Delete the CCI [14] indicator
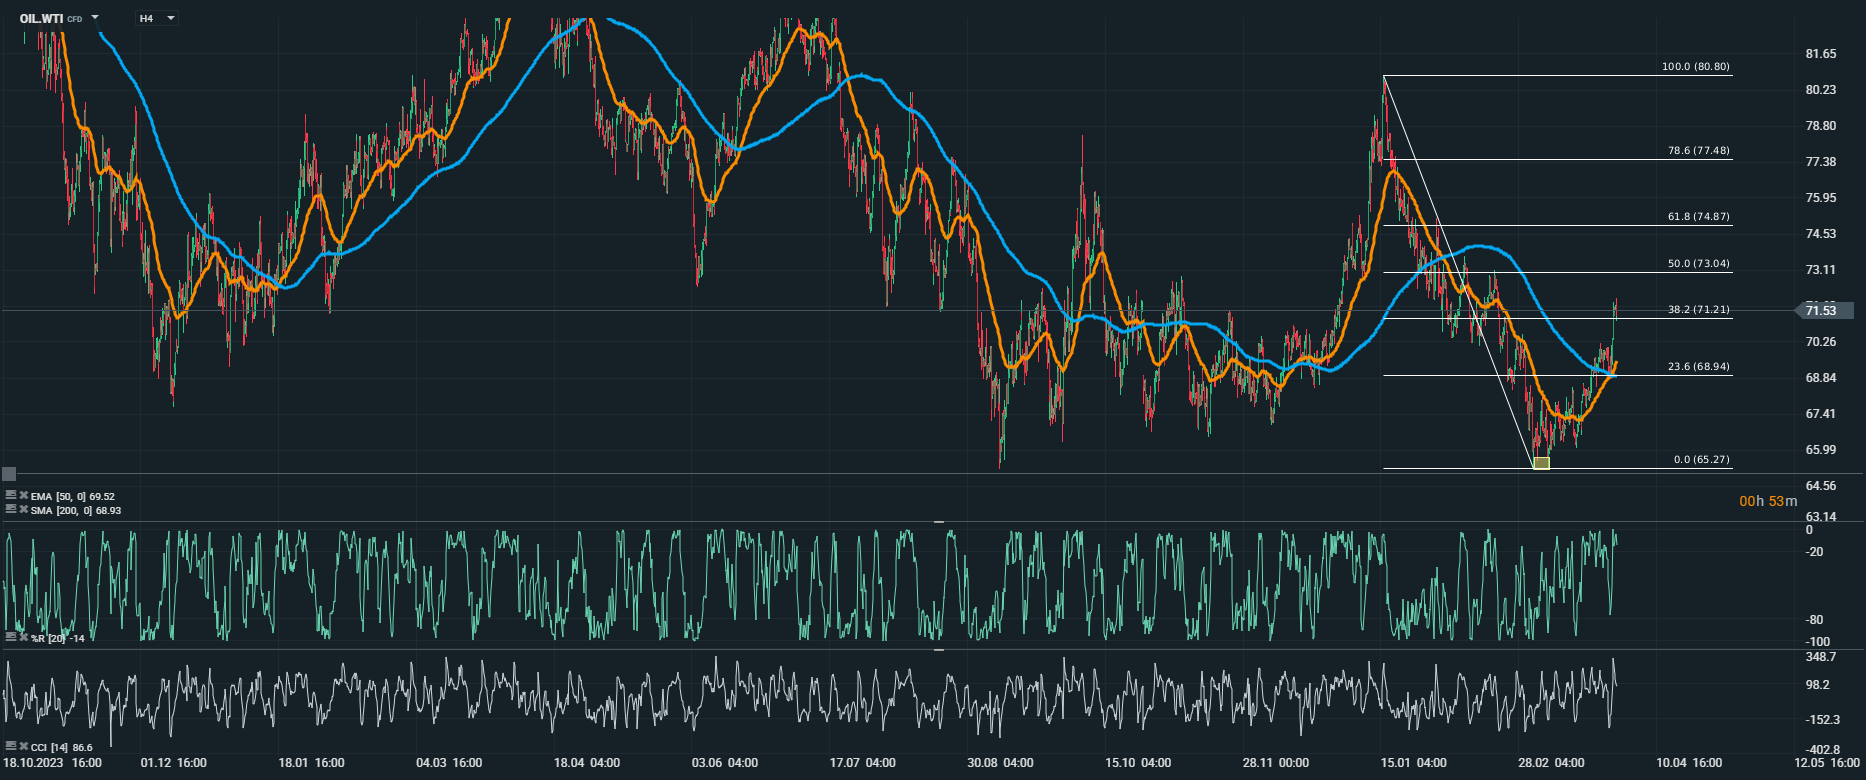This screenshot has height=780, width=1866. pyautogui.click(x=23, y=746)
